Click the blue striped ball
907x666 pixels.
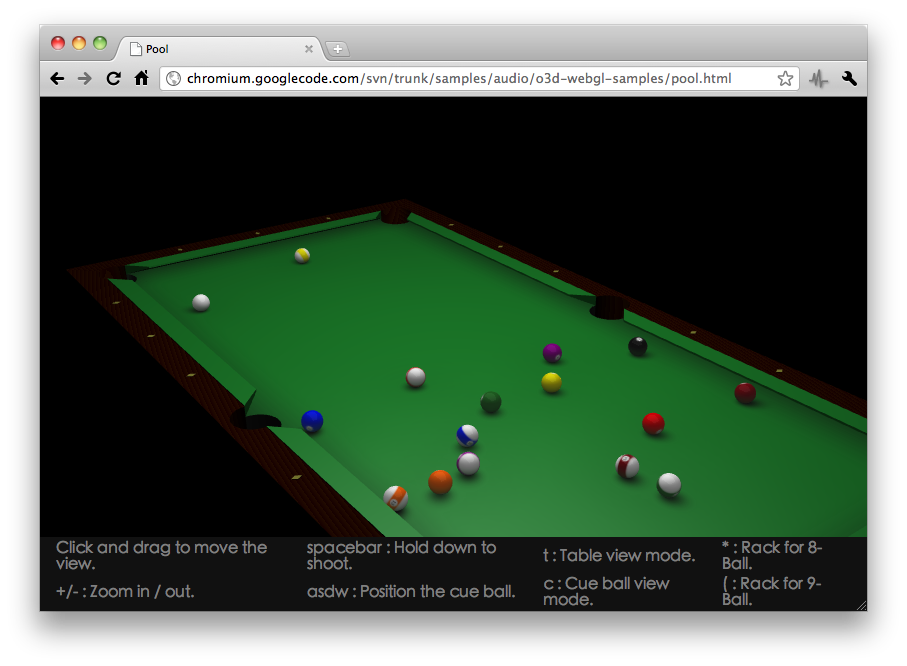pos(467,436)
